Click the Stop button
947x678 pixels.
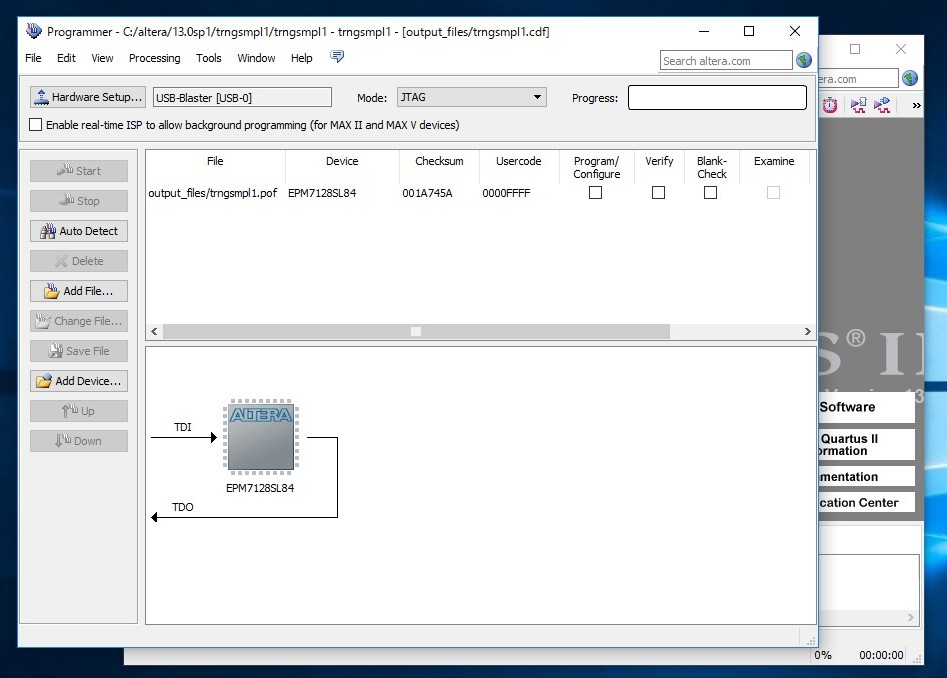[79, 201]
